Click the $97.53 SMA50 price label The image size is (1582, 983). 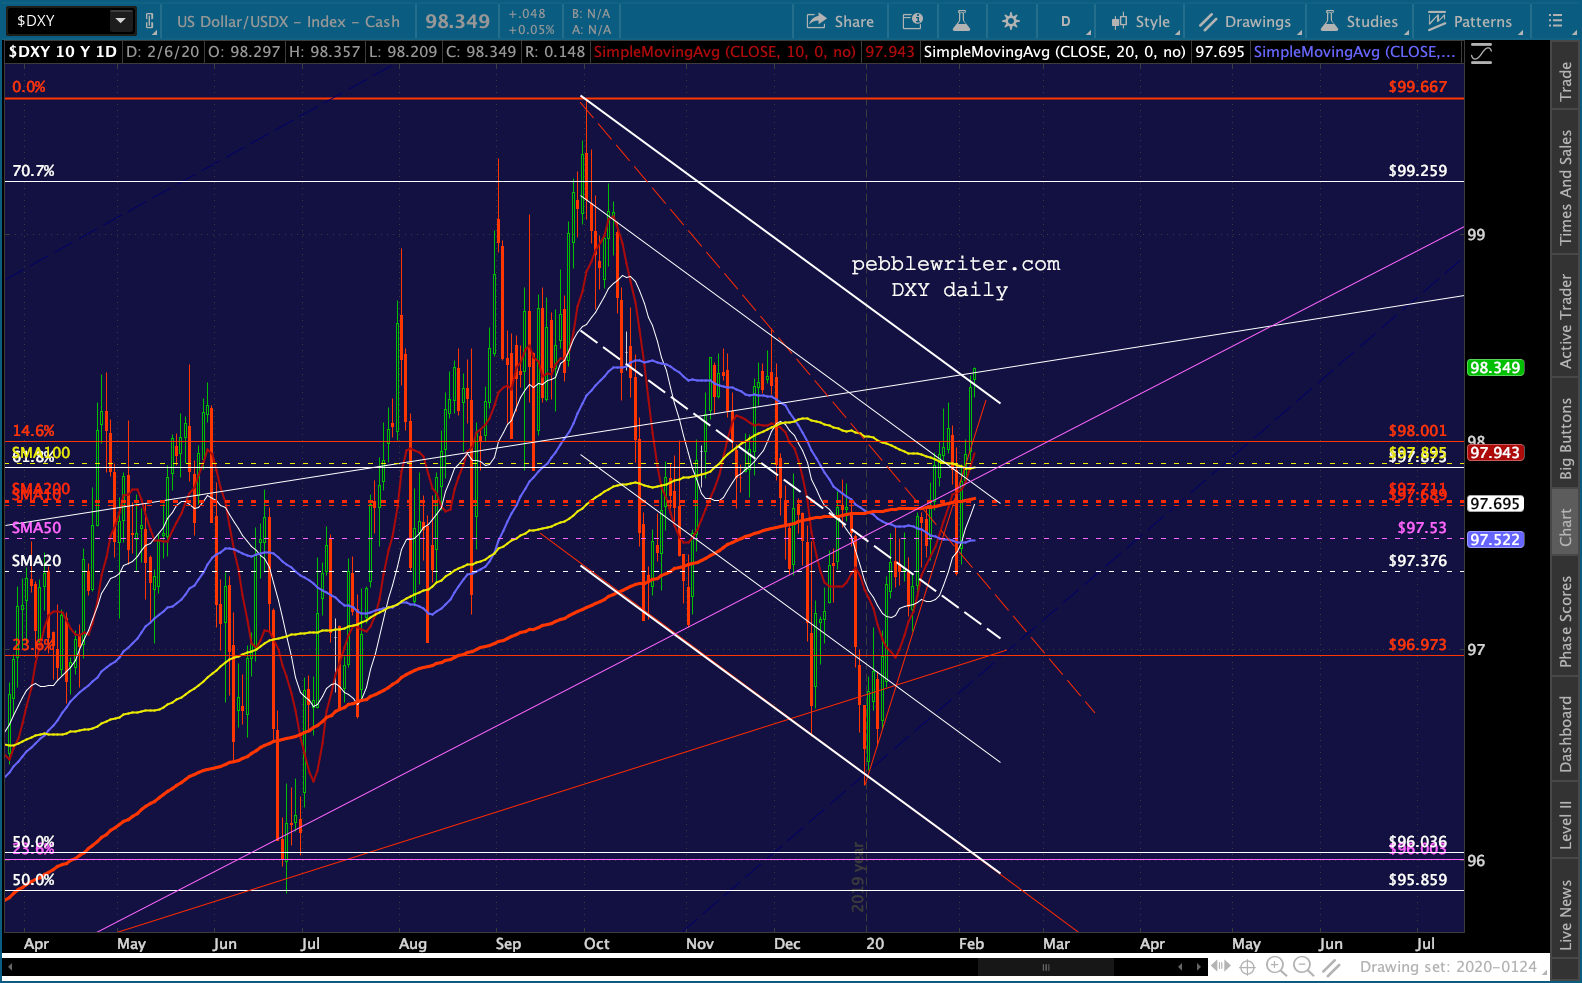tap(1422, 528)
